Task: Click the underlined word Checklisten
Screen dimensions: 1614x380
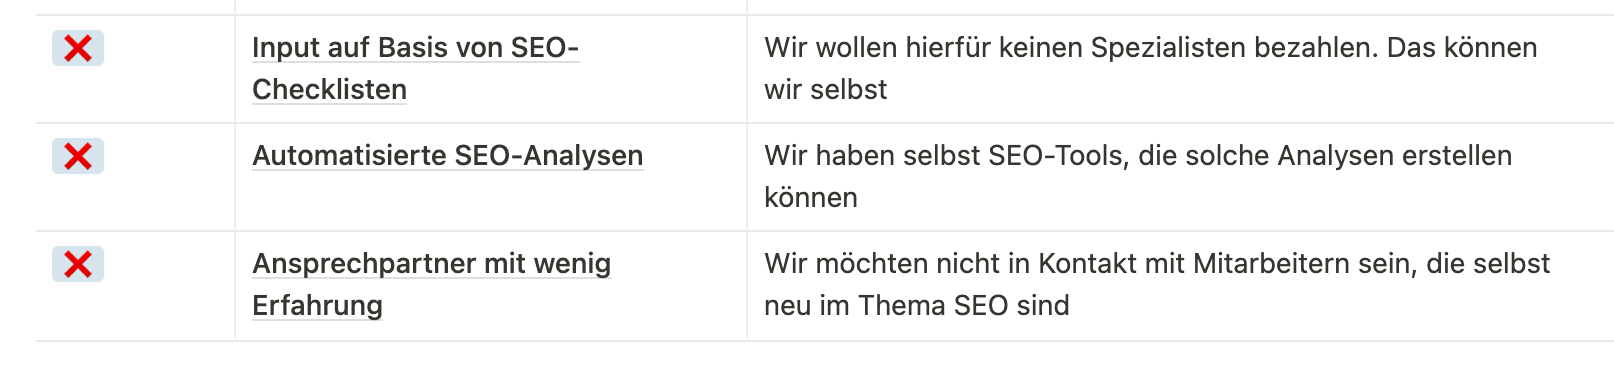Action: point(329,90)
